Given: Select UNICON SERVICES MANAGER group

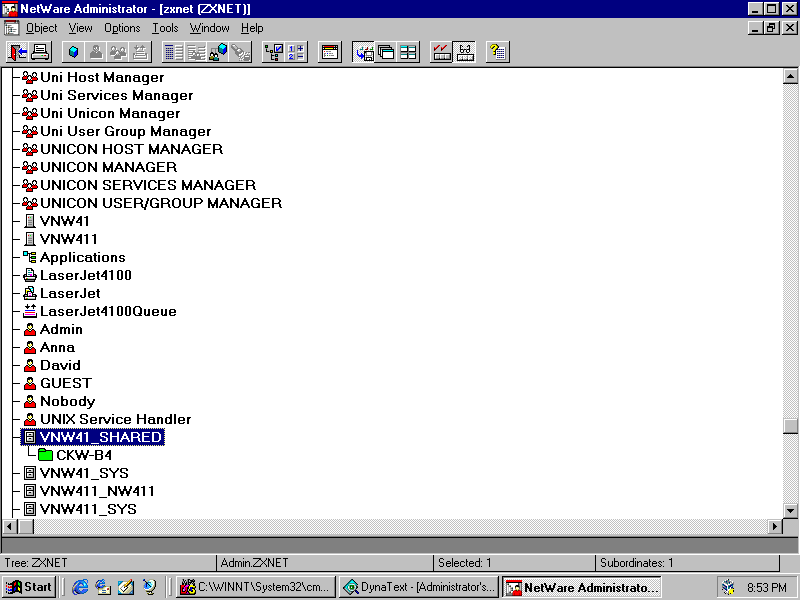Looking at the screenshot, I should click(x=148, y=185).
